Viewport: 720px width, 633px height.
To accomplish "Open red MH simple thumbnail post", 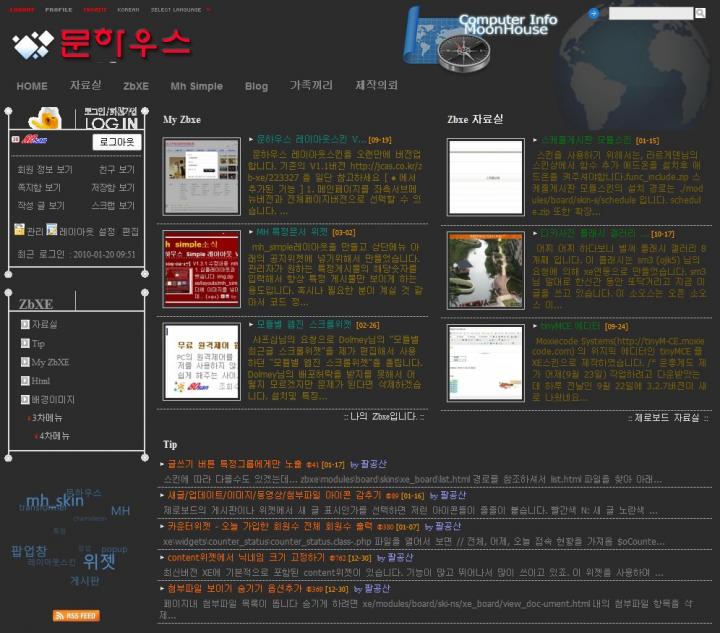I will pyautogui.click(x=202, y=269).
